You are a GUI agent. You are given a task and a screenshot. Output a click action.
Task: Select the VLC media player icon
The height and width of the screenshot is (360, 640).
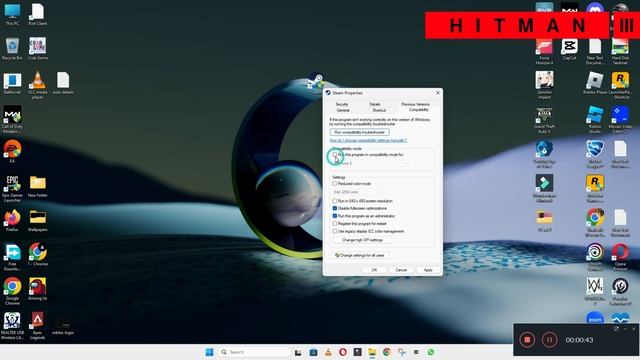38,85
